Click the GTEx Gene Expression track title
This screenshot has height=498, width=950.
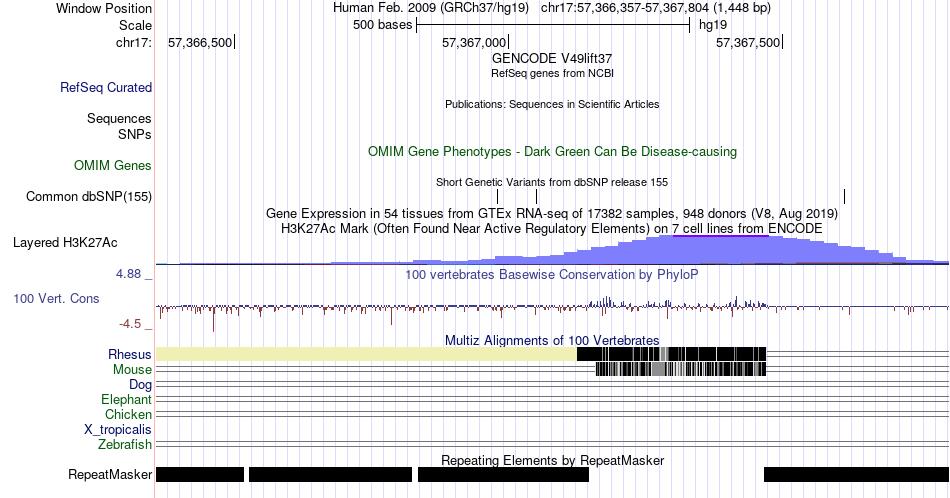point(552,213)
